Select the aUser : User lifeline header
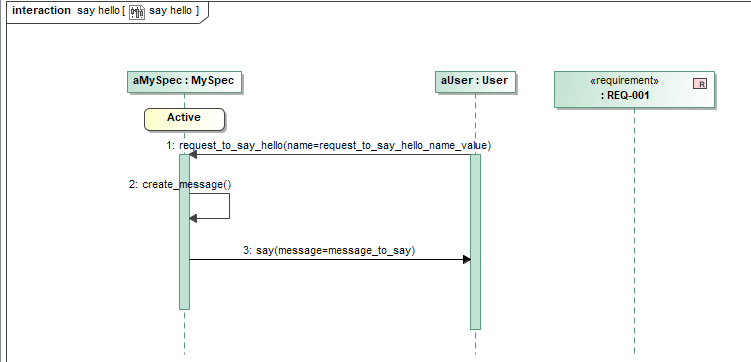Image resolution: width=751 pixels, height=362 pixels. pyautogui.click(x=475, y=81)
